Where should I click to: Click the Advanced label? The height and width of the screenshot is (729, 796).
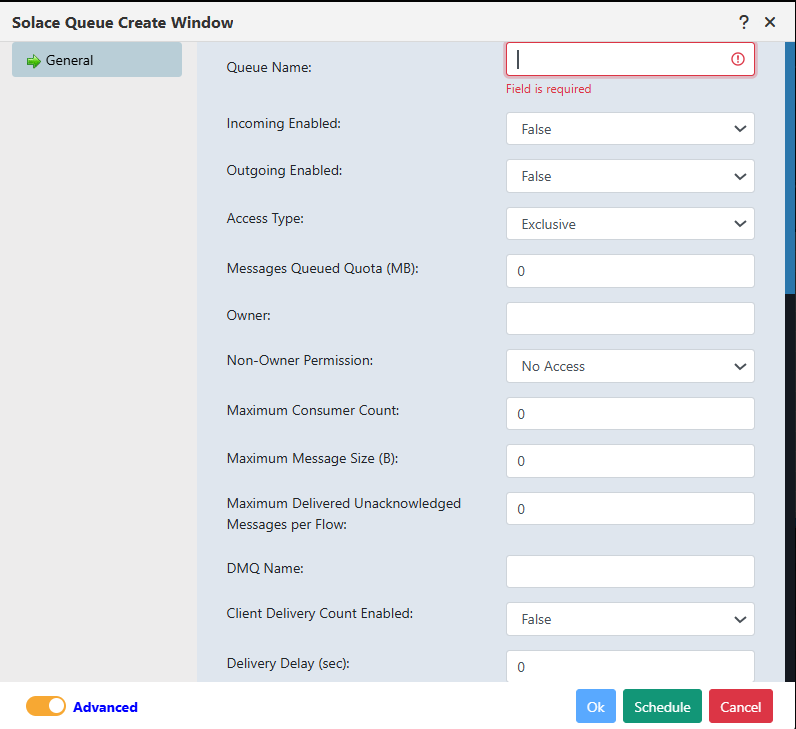(105, 707)
